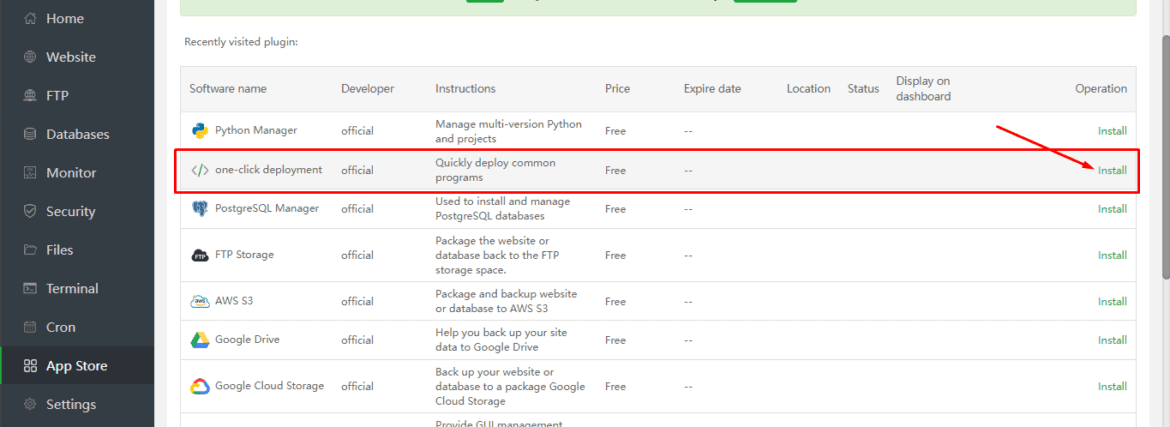1170x427 pixels.
Task: Click the 'Developer' column header
Action: [368, 89]
